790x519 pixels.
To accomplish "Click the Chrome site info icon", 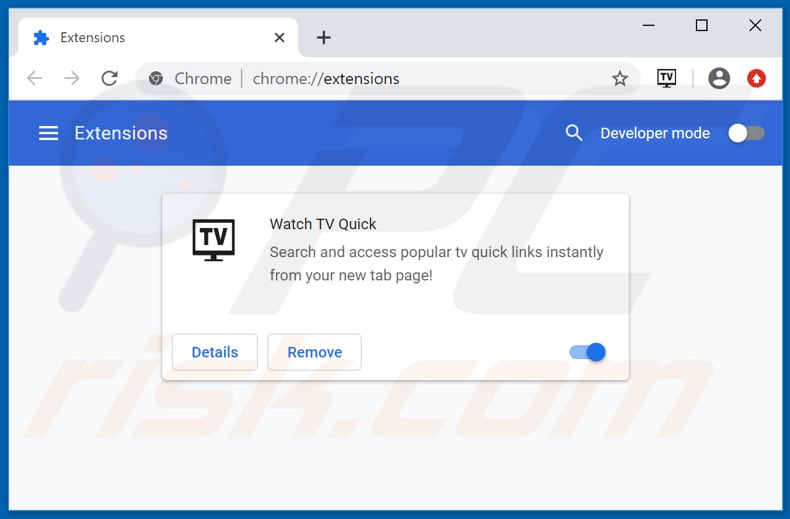I will click(156, 78).
